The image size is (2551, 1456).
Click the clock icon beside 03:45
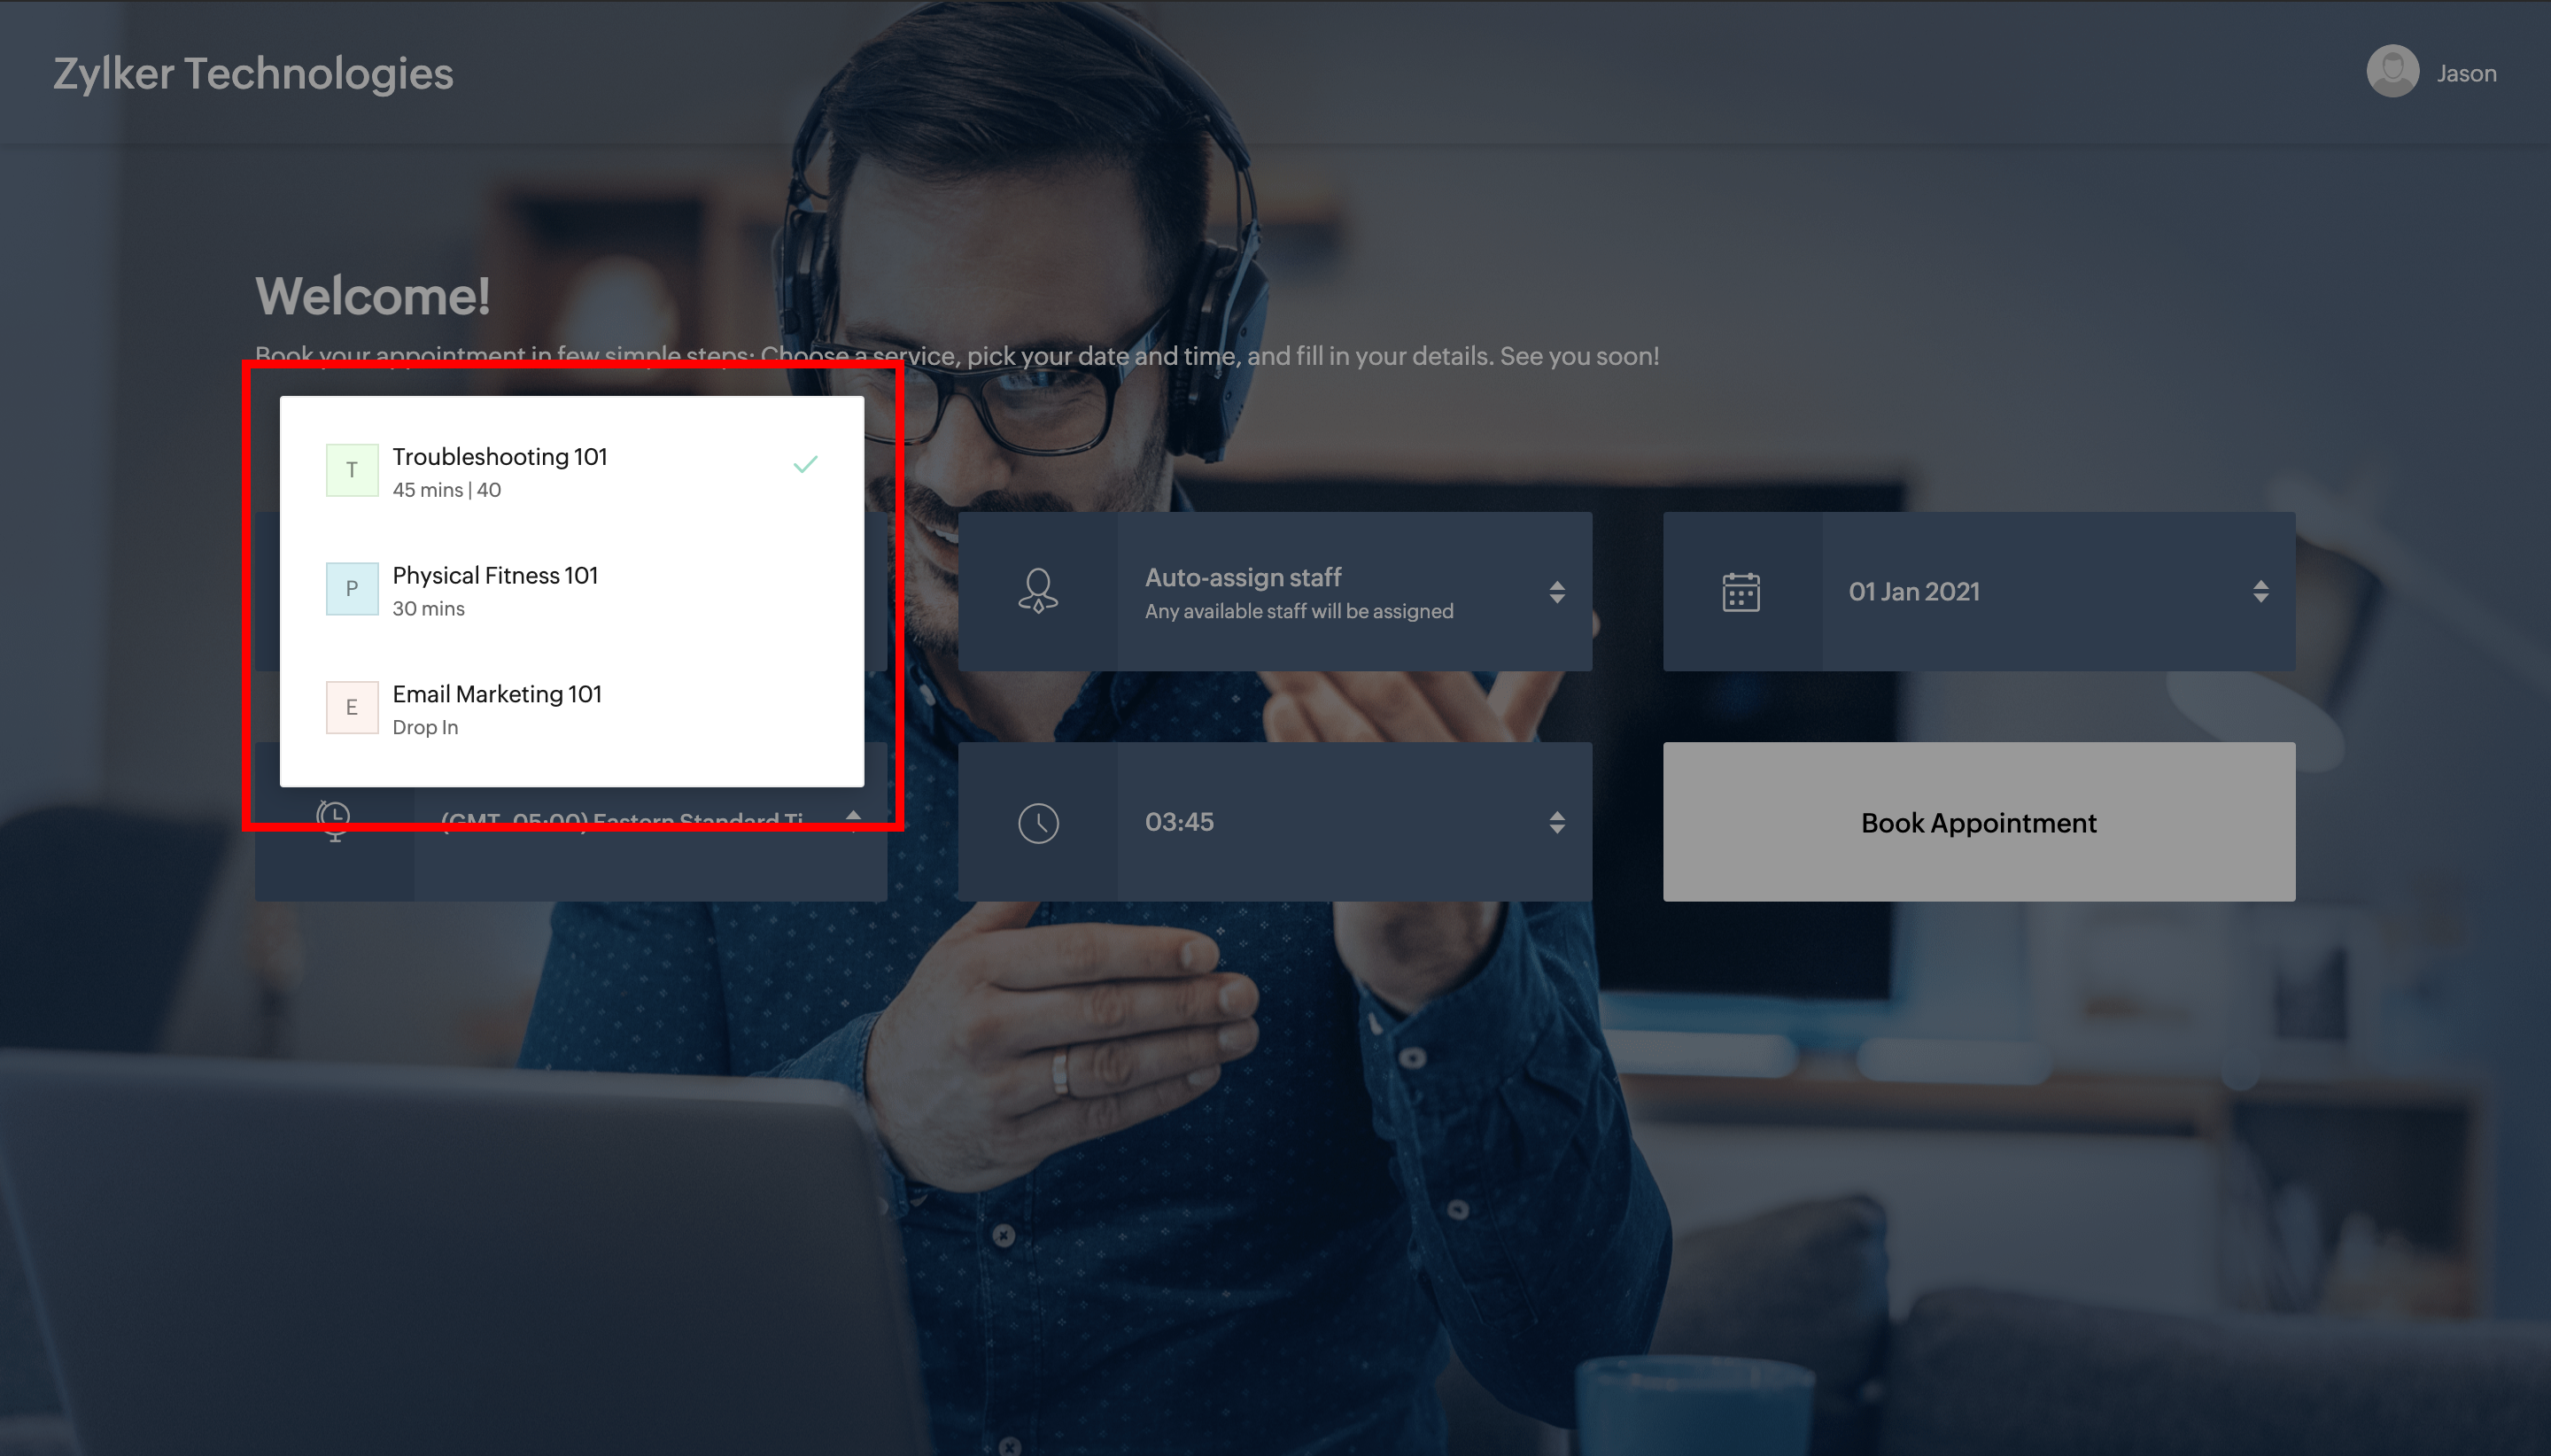[x=1038, y=822]
